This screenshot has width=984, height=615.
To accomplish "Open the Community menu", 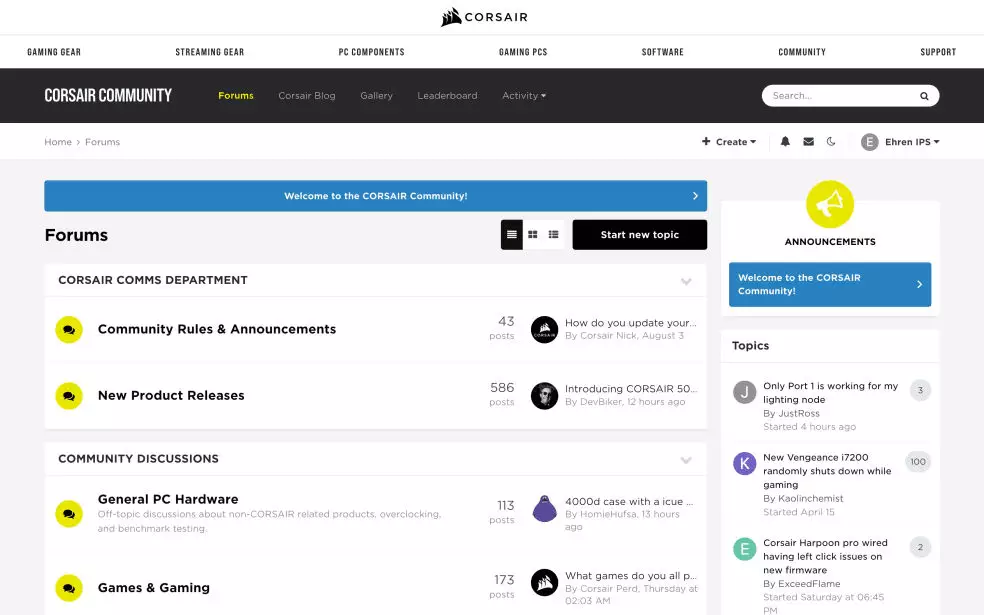I will [x=802, y=52].
